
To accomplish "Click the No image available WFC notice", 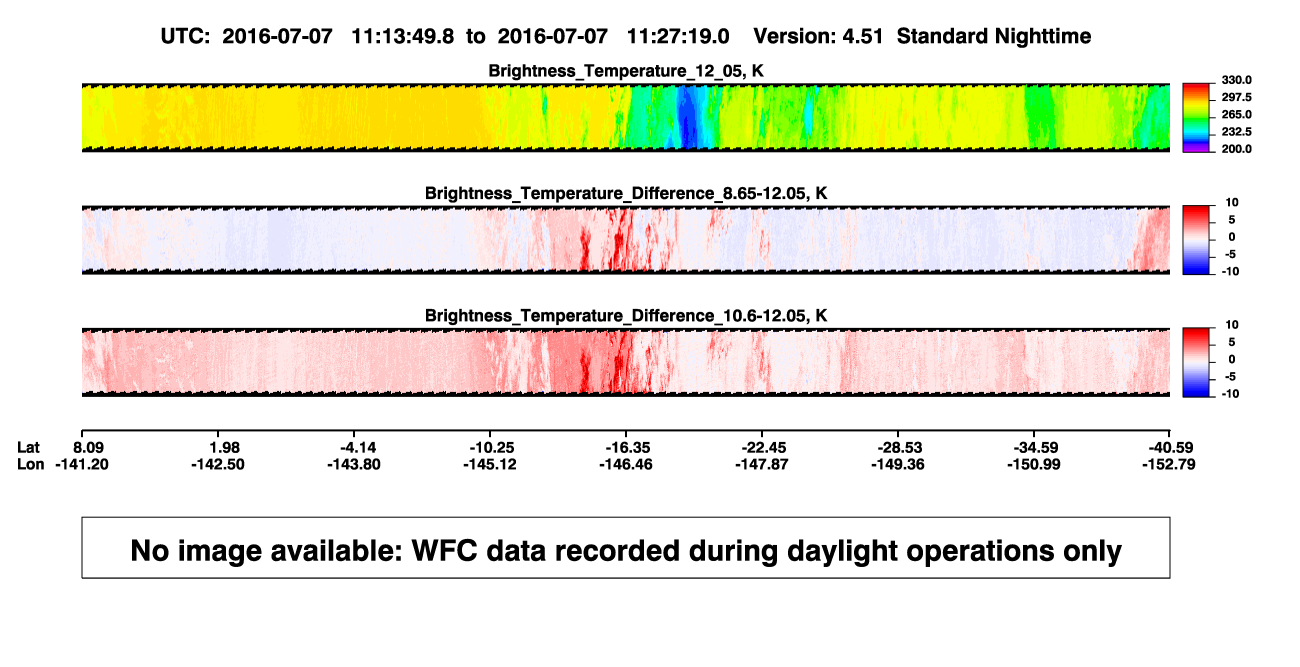I will [626, 548].
